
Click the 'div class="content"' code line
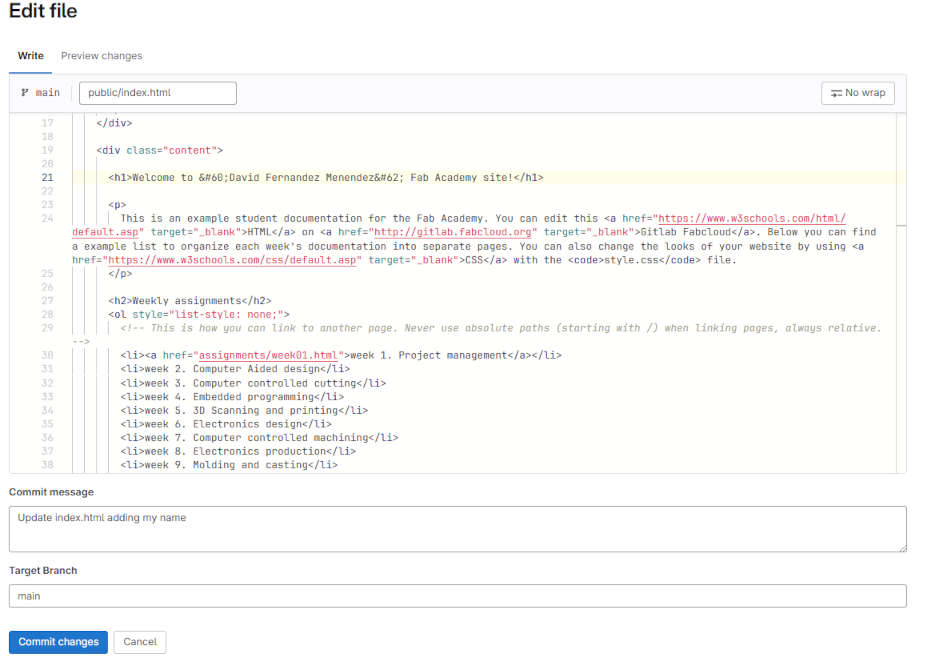[160, 150]
